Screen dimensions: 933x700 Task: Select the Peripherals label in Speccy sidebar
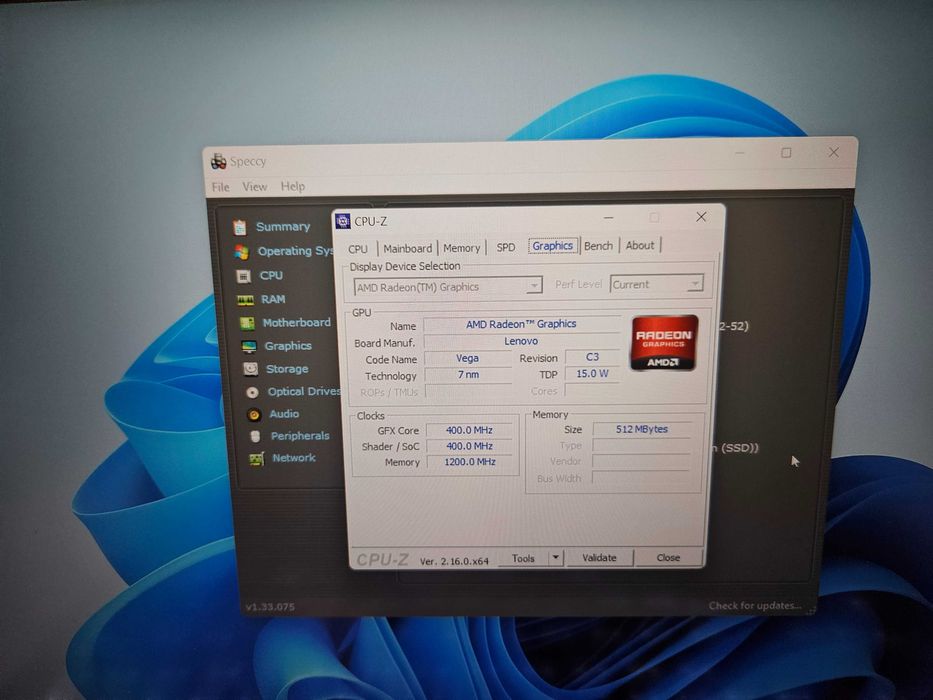click(300, 436)
